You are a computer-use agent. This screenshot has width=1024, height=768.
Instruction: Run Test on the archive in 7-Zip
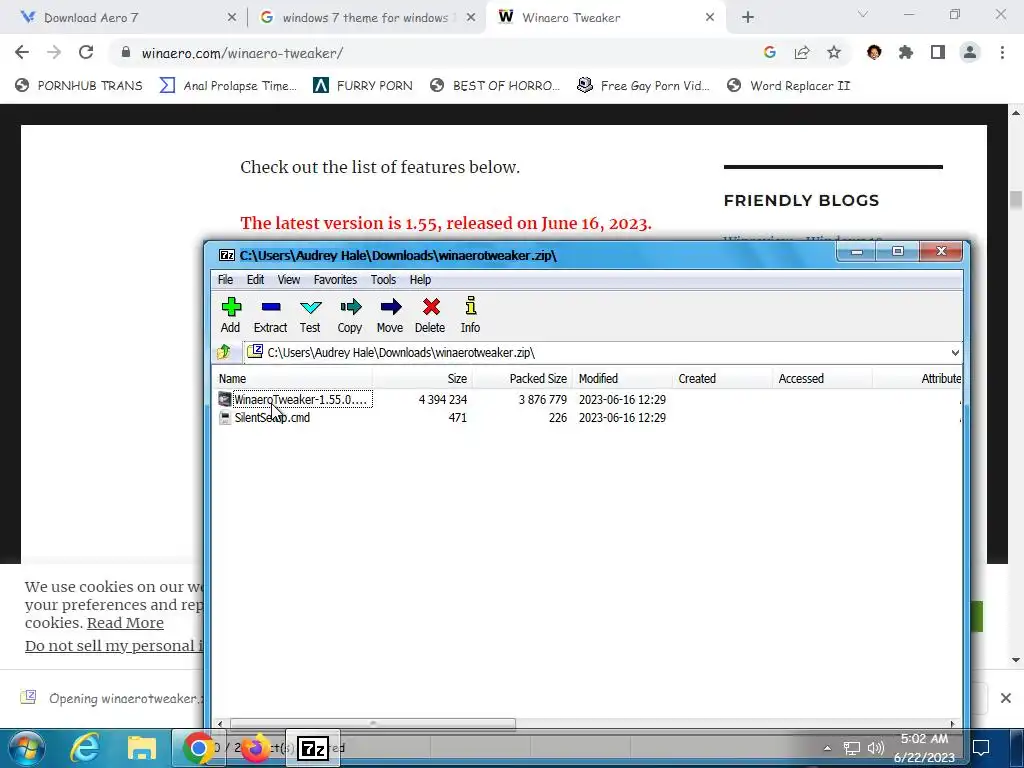pyautogui.click(x=310, y=315)
